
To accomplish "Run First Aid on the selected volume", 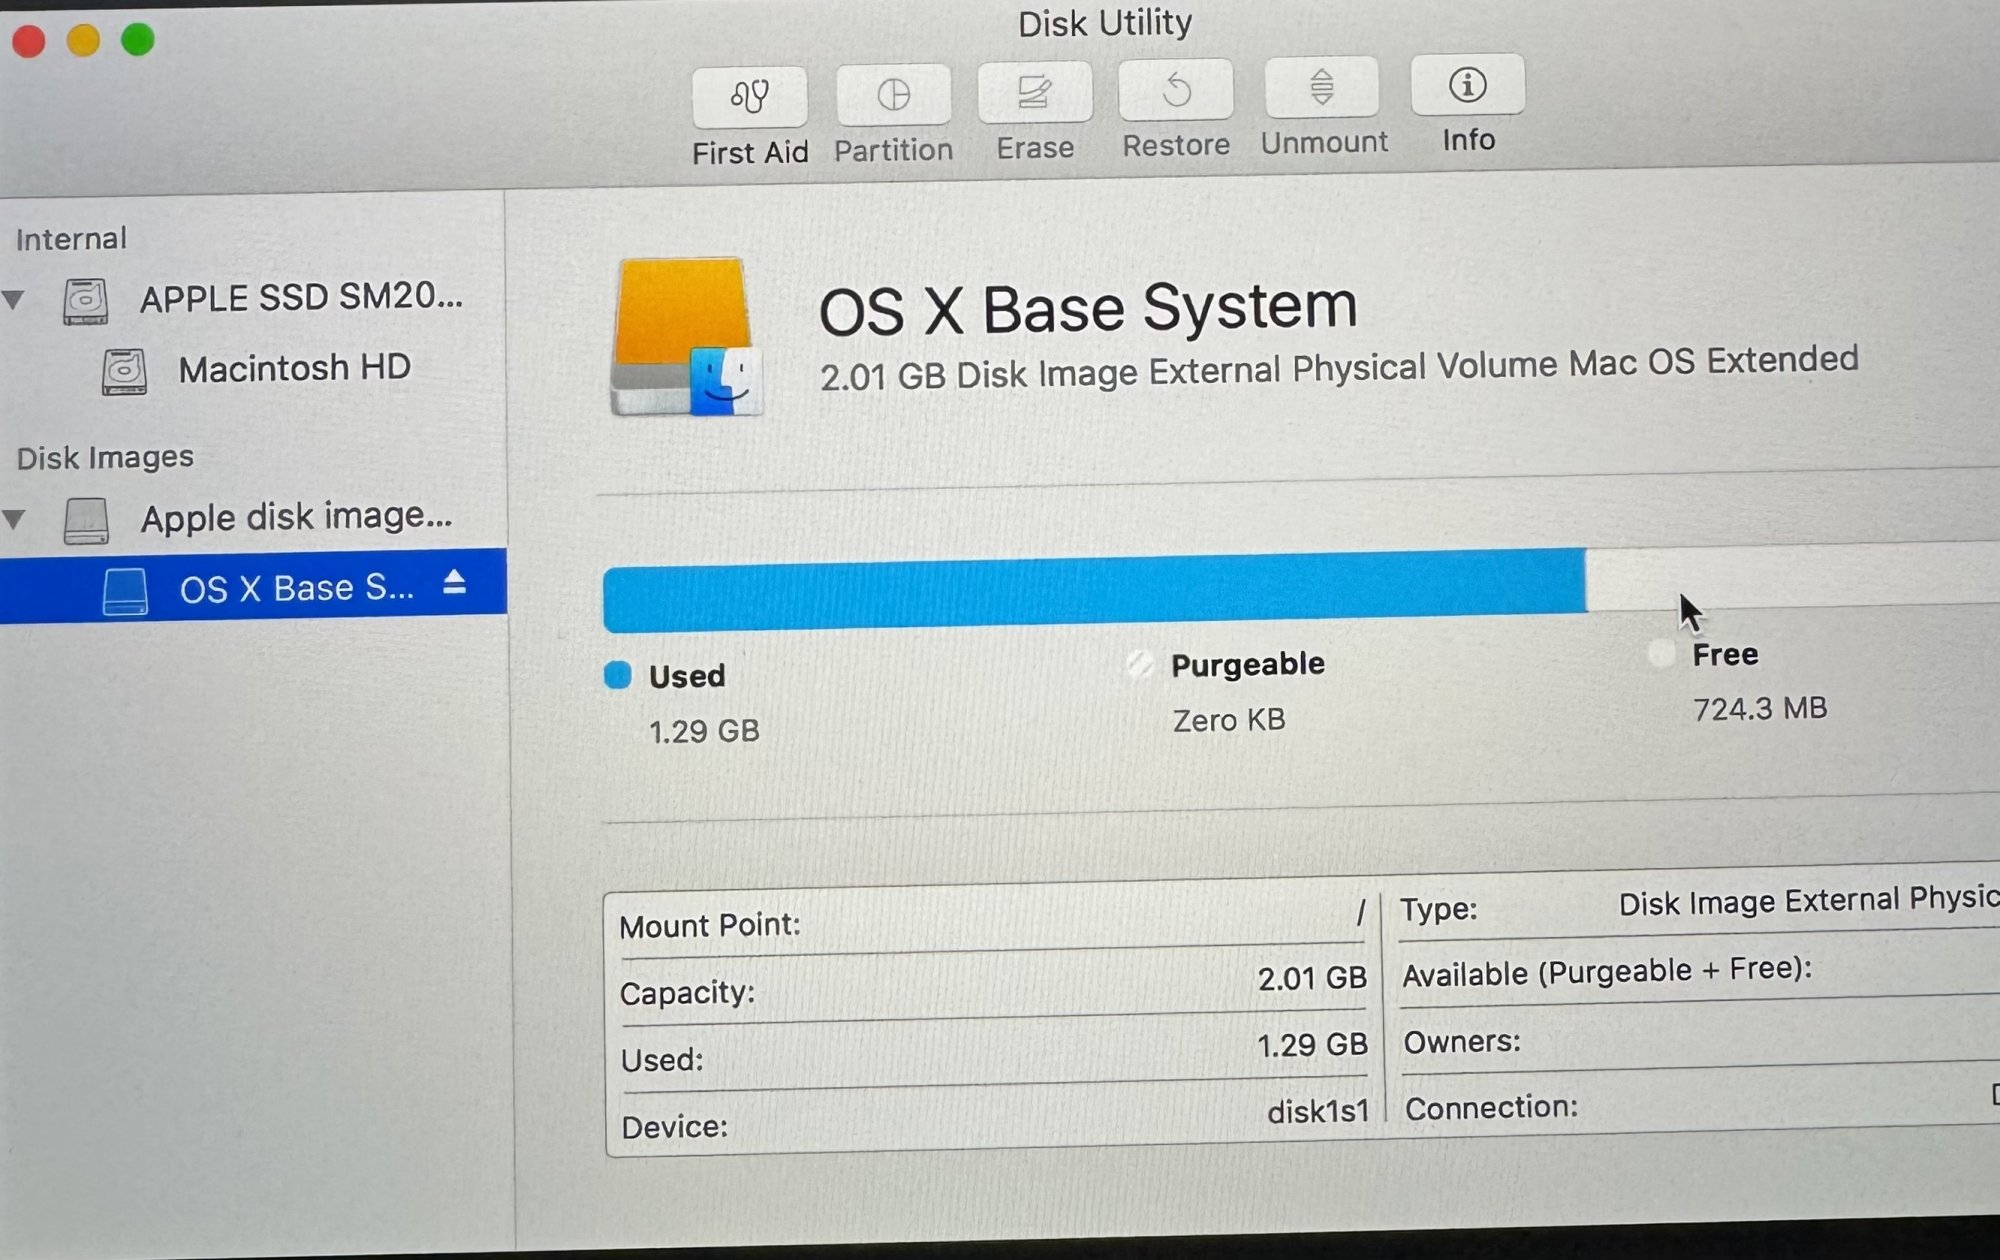I will [750, 97].
